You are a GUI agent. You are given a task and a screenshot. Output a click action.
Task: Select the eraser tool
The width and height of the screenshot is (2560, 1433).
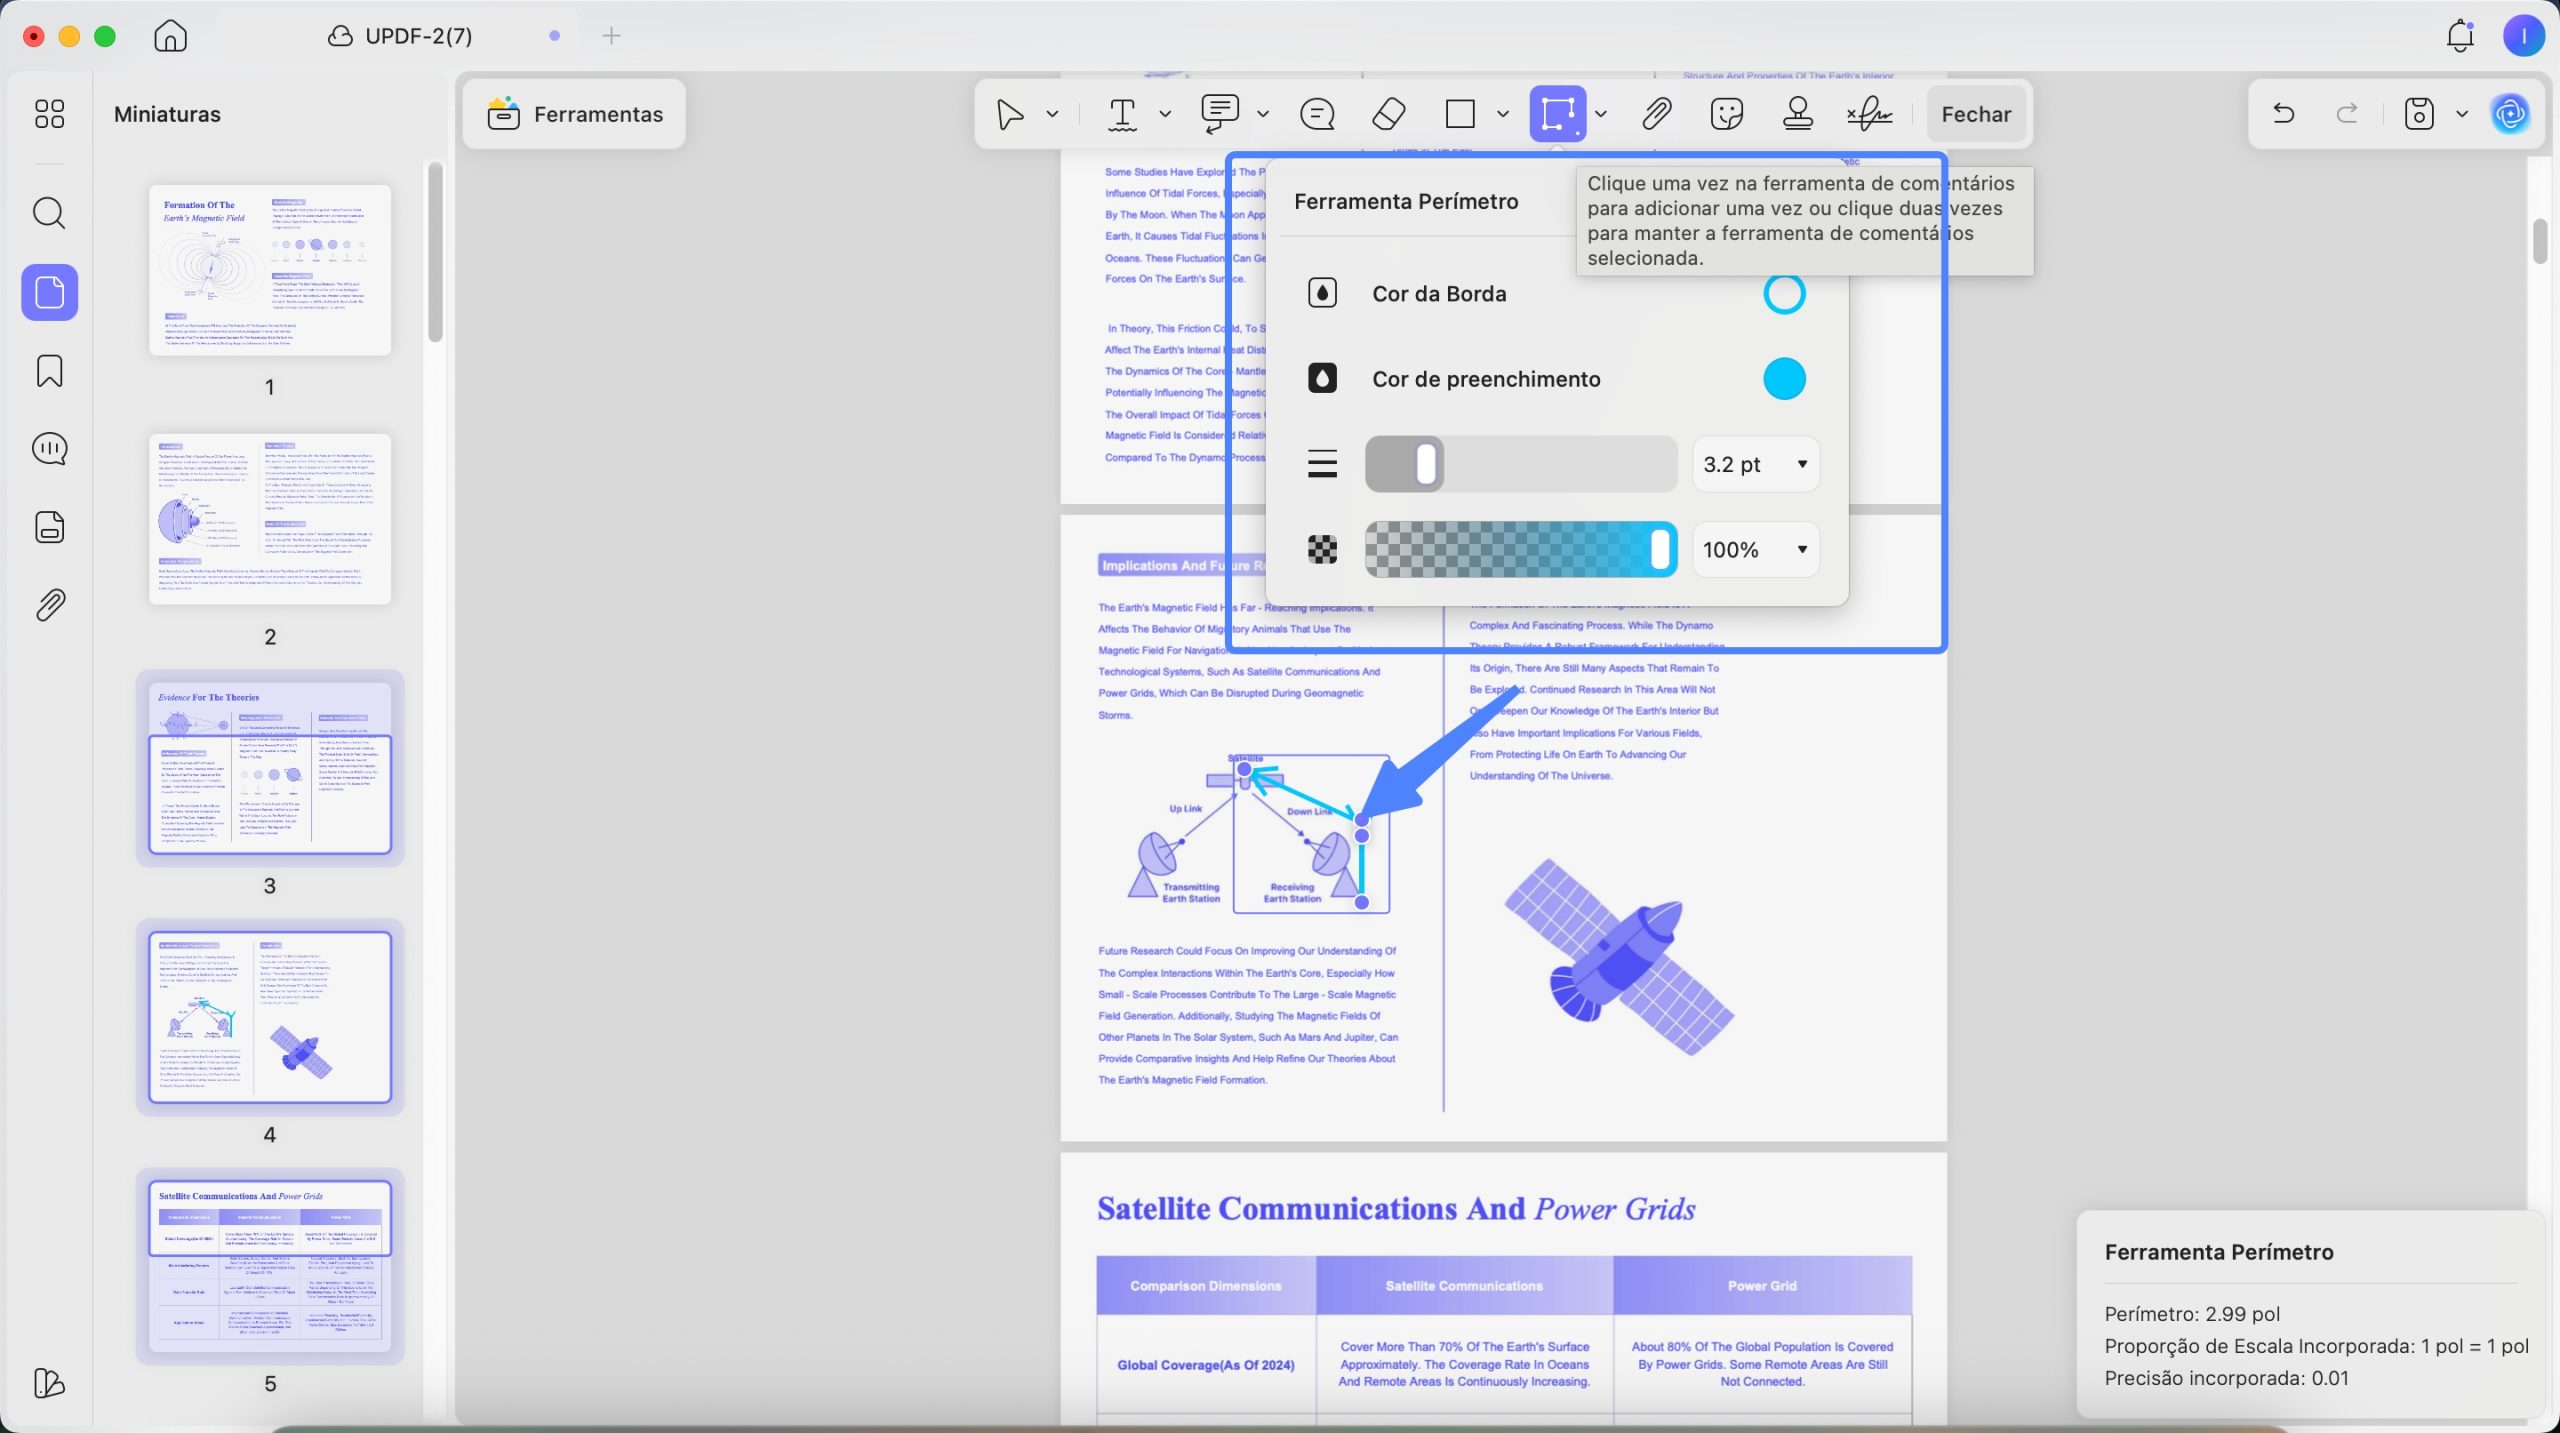[1388, 114]
